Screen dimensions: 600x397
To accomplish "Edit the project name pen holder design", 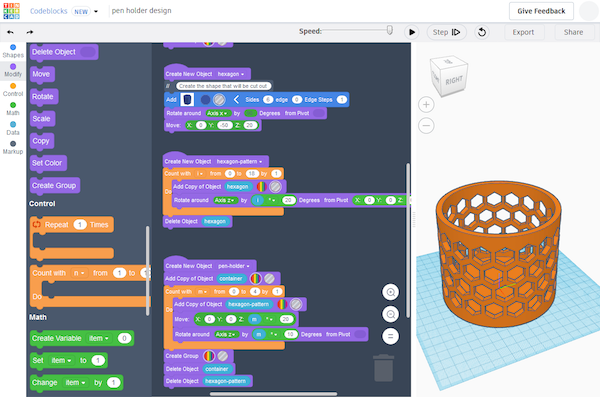I will tap(142, 11).
